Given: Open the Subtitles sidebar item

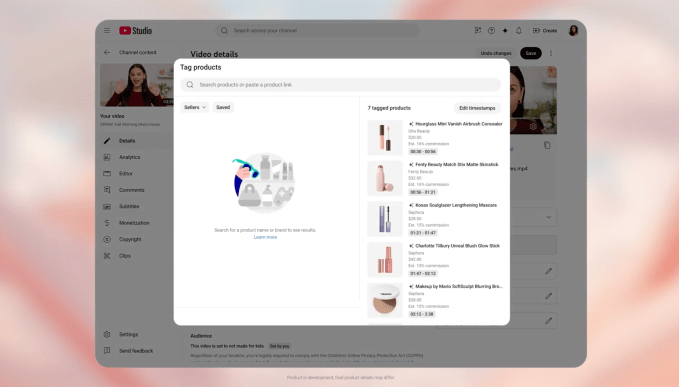Looking at the screenshot, I should pos(129,206).
